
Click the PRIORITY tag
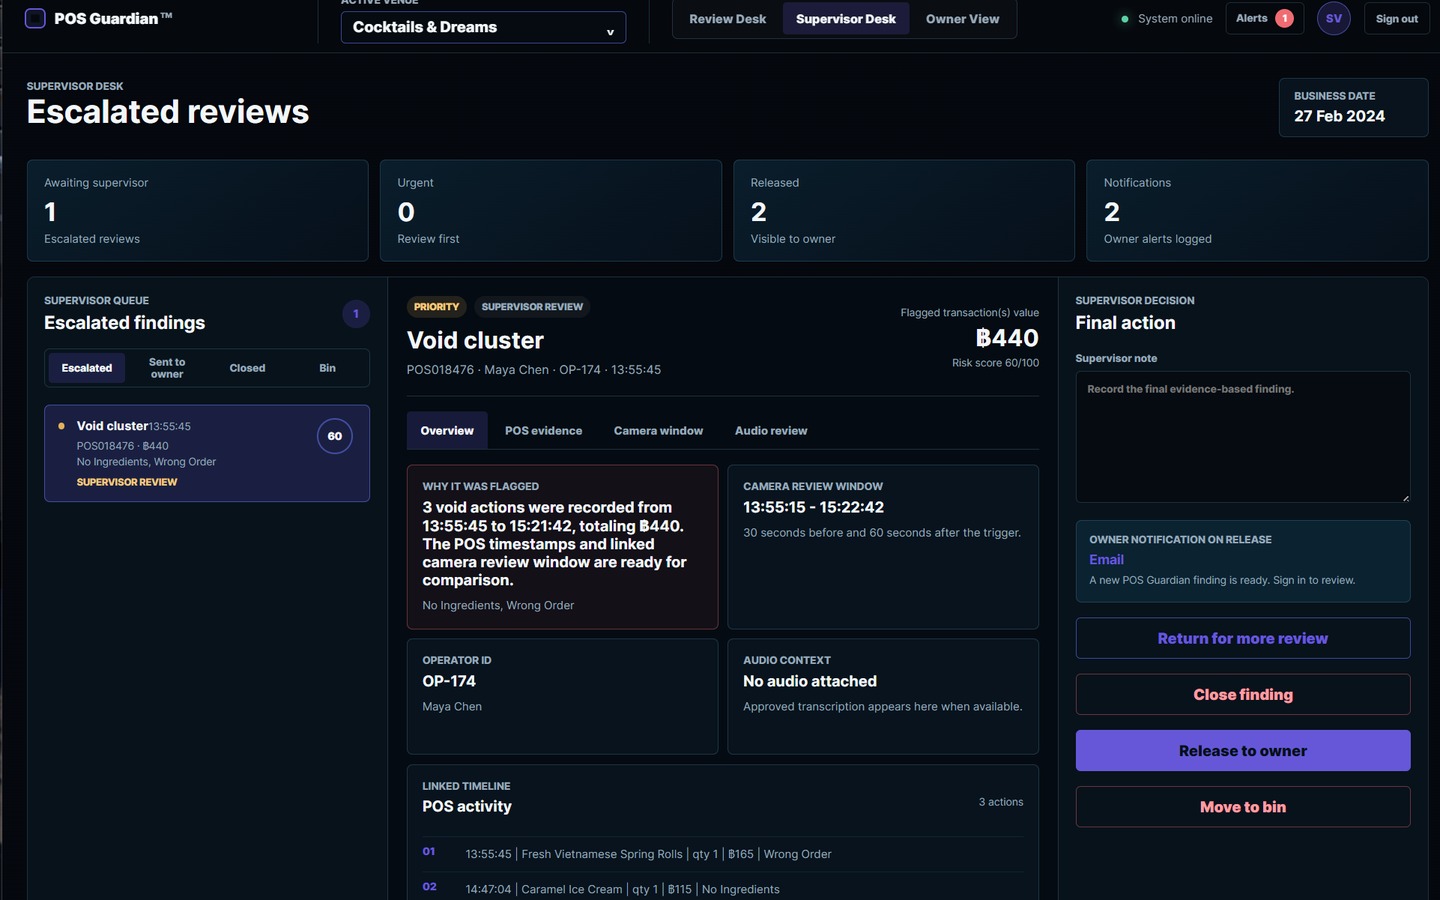(436, 307)
